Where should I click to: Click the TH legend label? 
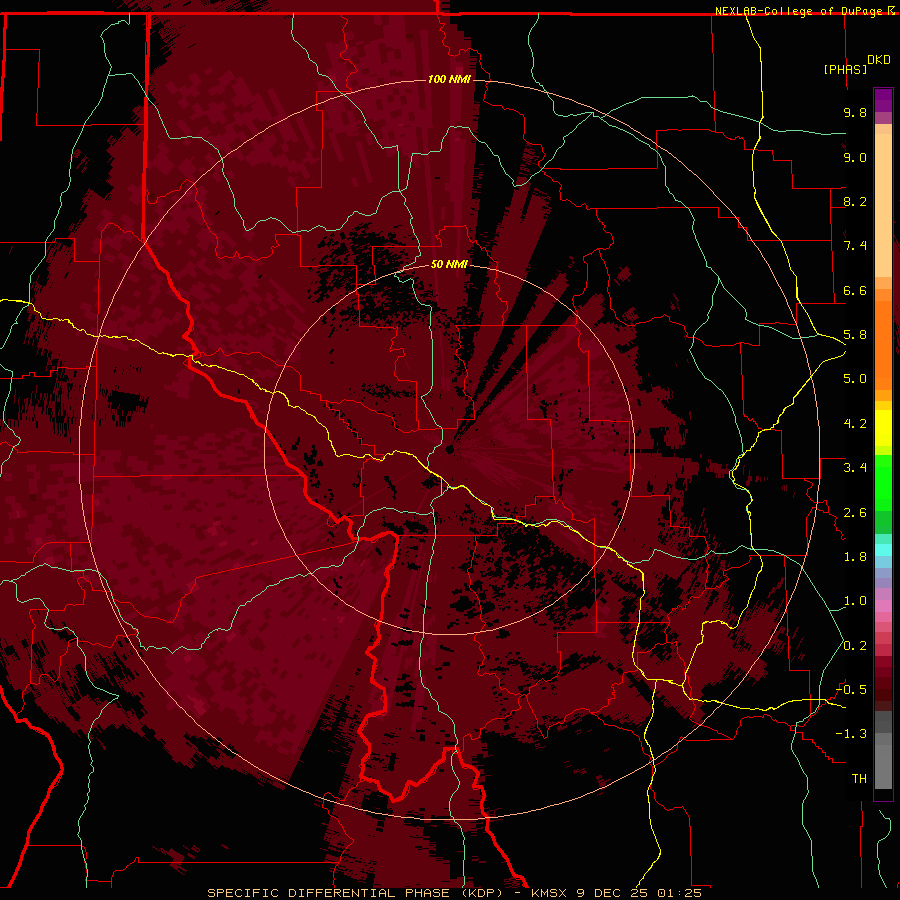point(859,779)
